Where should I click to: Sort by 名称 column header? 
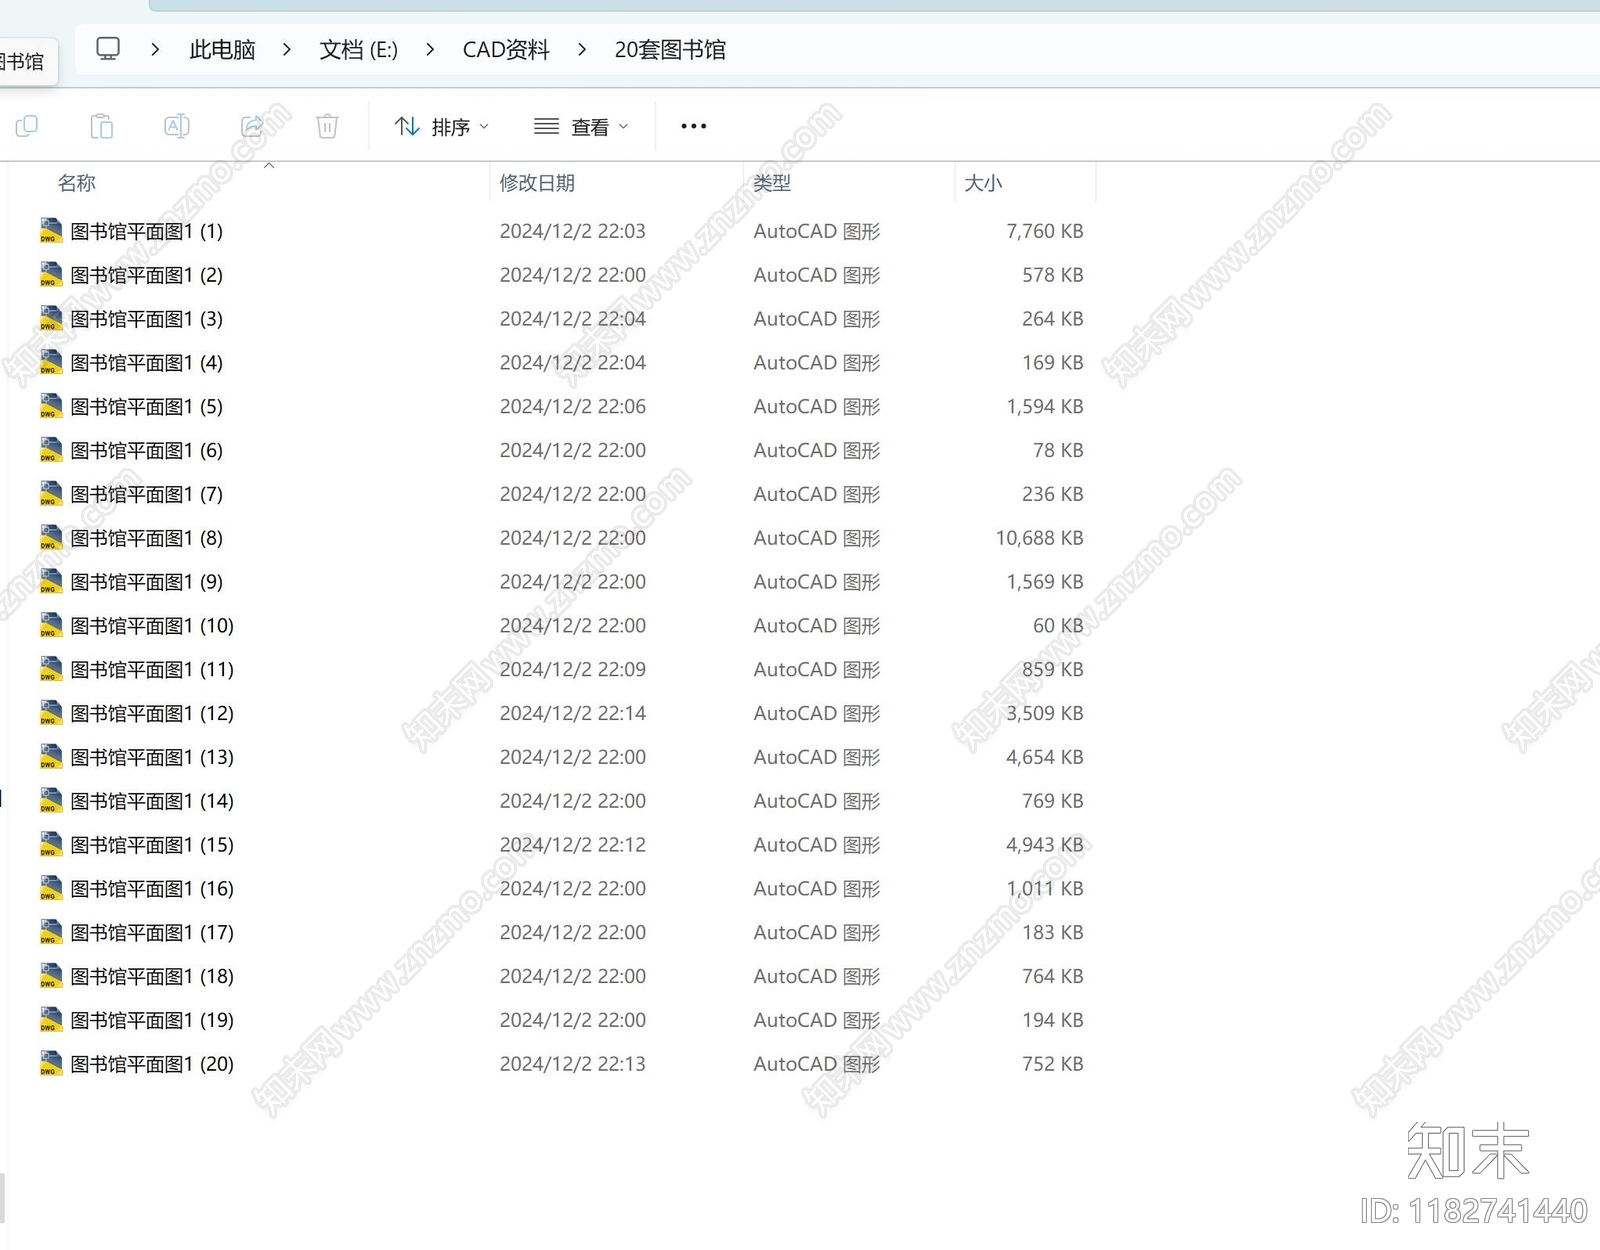pos(77,183)
